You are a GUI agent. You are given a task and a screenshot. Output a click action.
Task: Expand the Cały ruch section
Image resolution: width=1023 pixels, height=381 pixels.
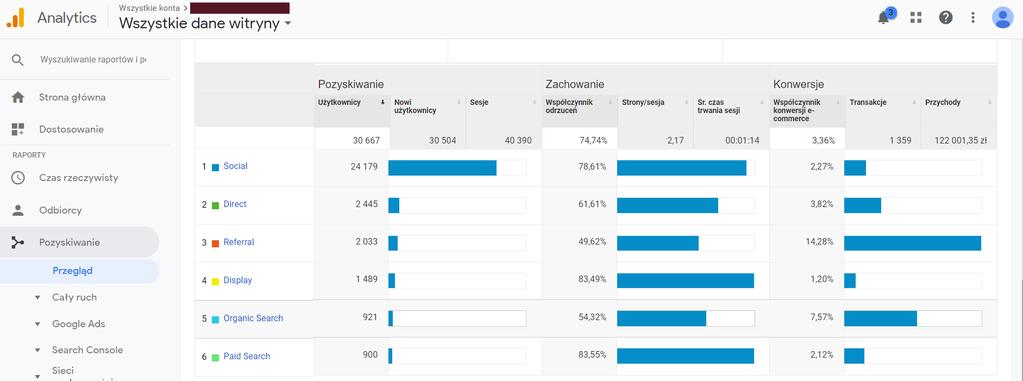click(37, 297)
